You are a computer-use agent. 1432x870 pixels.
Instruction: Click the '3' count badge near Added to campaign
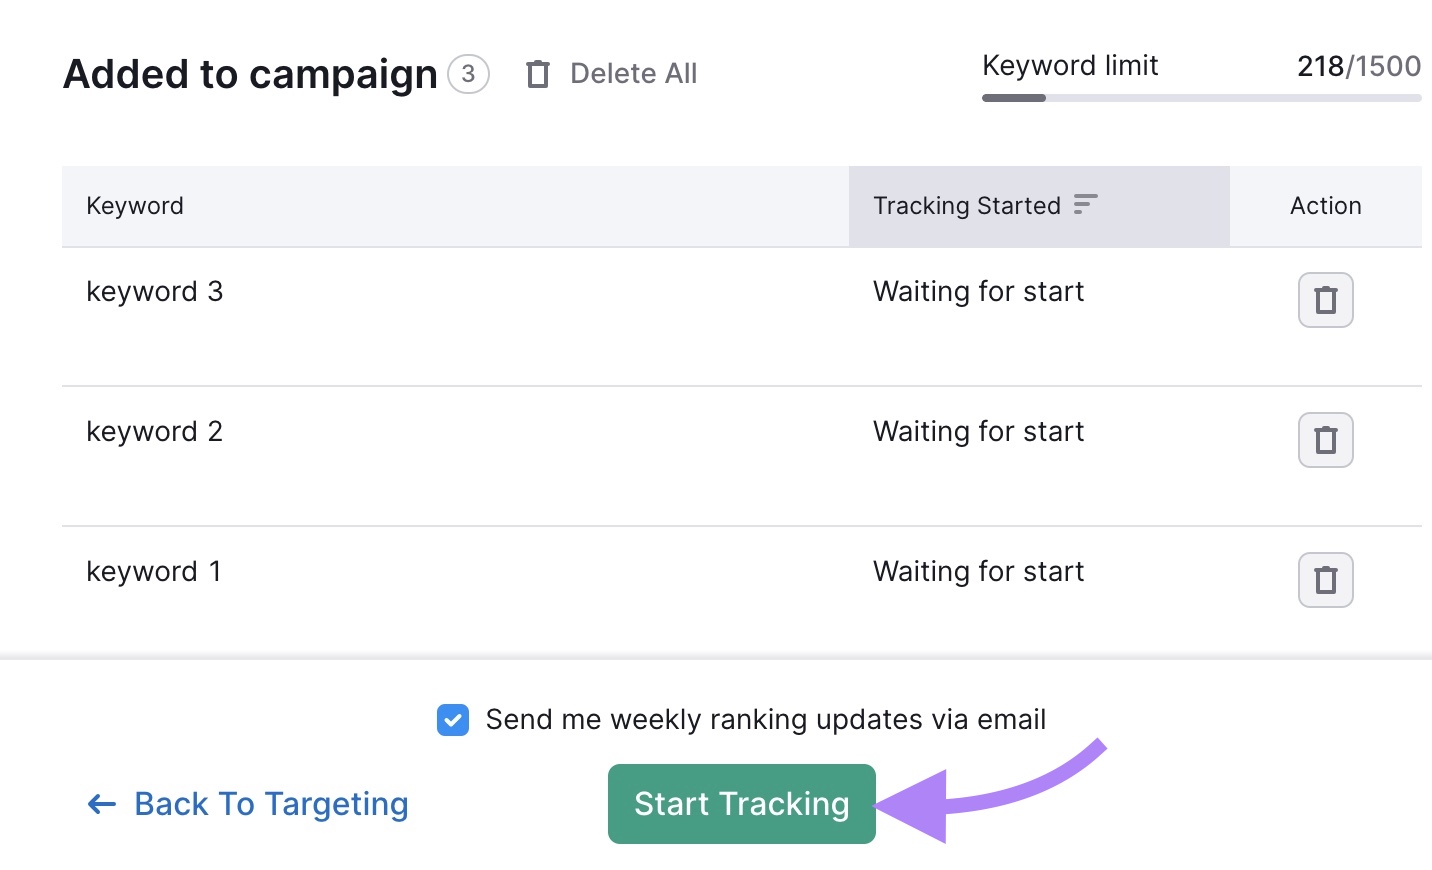[469, 73]
